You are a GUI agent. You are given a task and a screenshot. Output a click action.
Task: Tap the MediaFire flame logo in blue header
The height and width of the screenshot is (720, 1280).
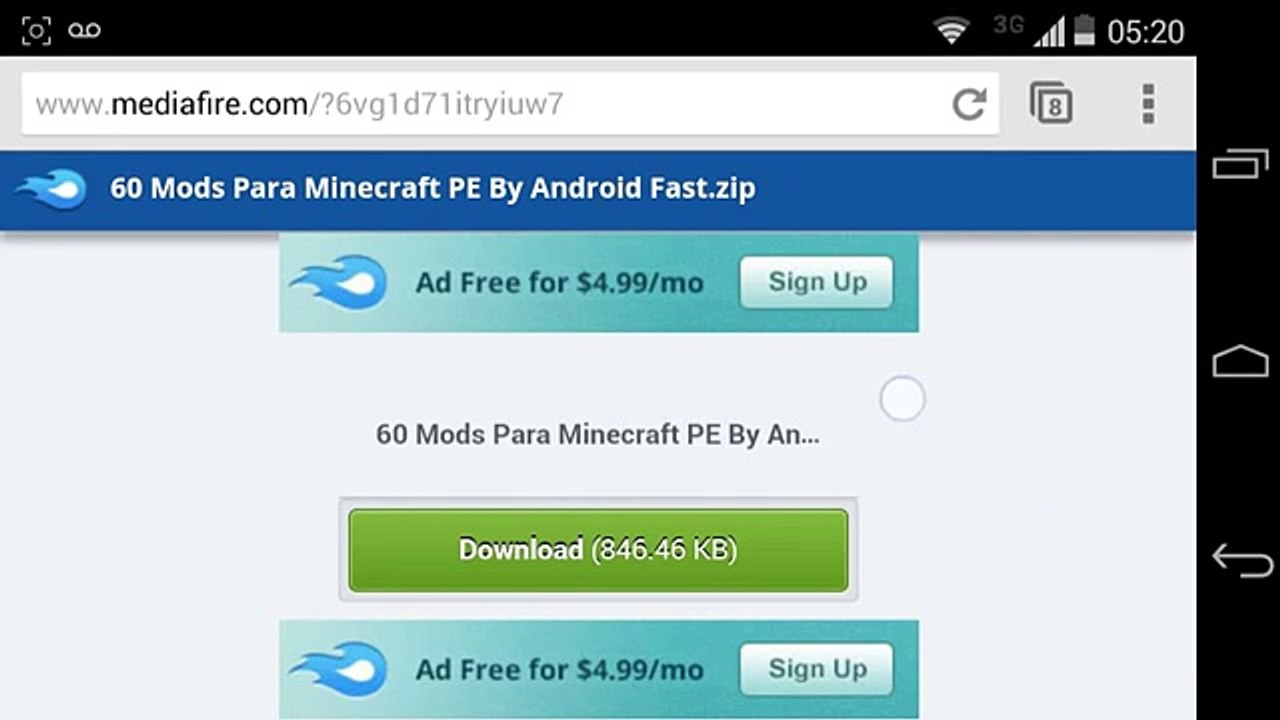coord(52,189)
